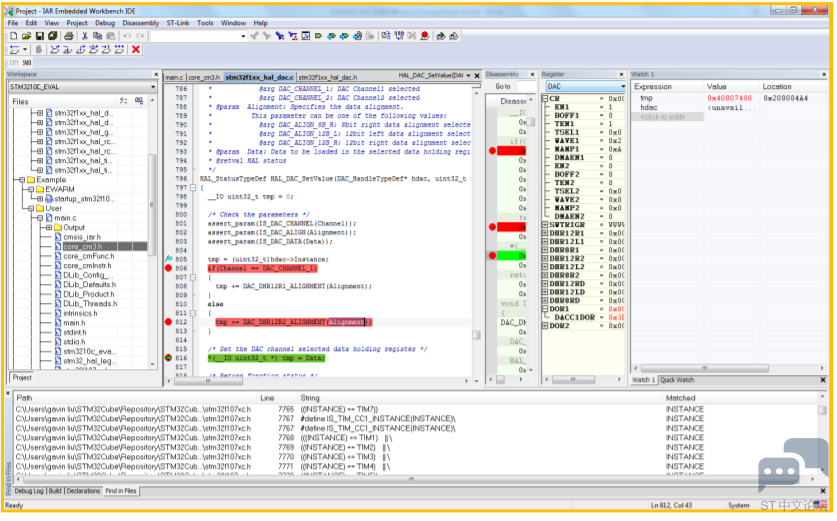Click the Open file folder icon
This screenshot has width=837, height=521.
(26, 36)
